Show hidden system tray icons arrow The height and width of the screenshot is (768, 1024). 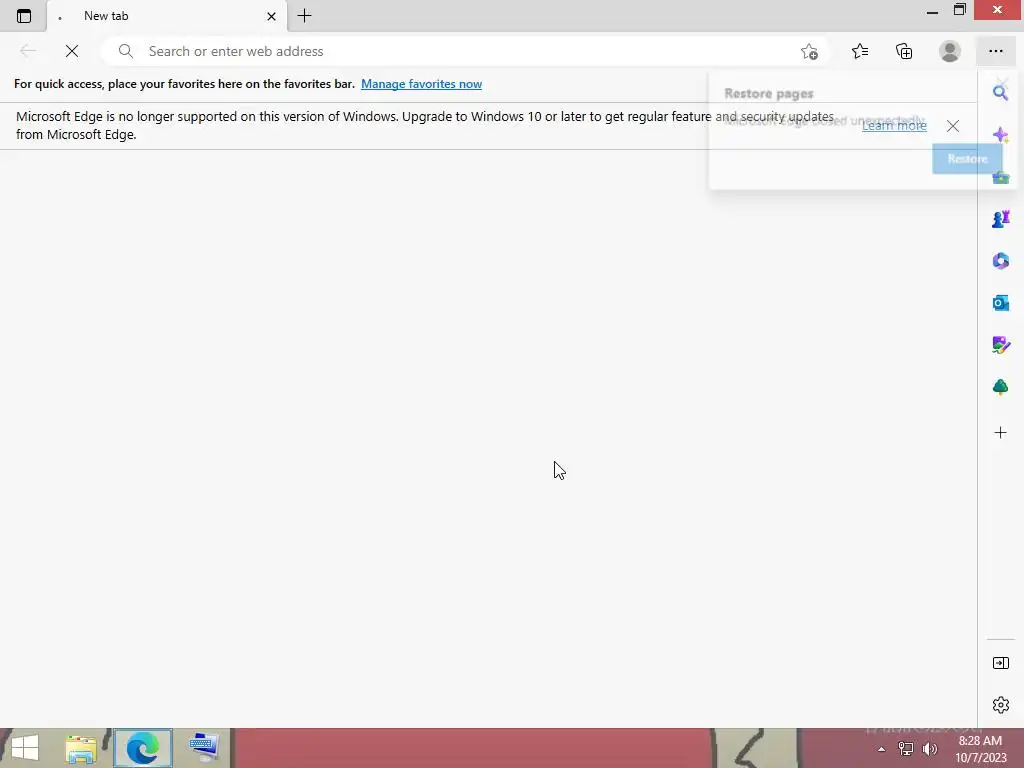click(882, 749)
